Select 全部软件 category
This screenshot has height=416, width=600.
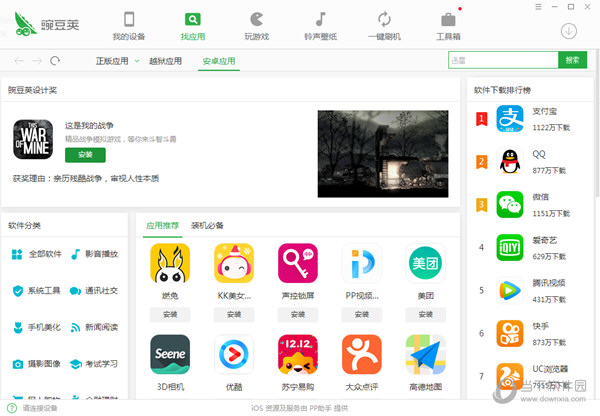(37, 254)
